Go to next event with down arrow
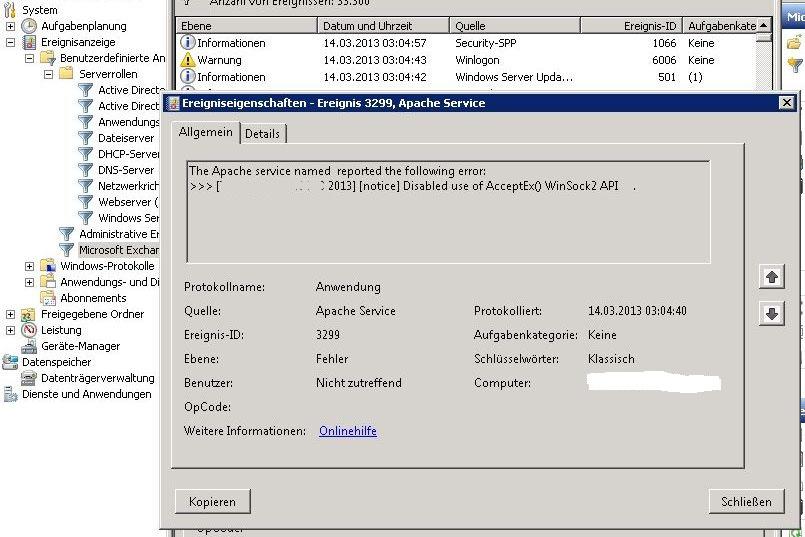This screenshot has height=537, width=805. (772, 314)
